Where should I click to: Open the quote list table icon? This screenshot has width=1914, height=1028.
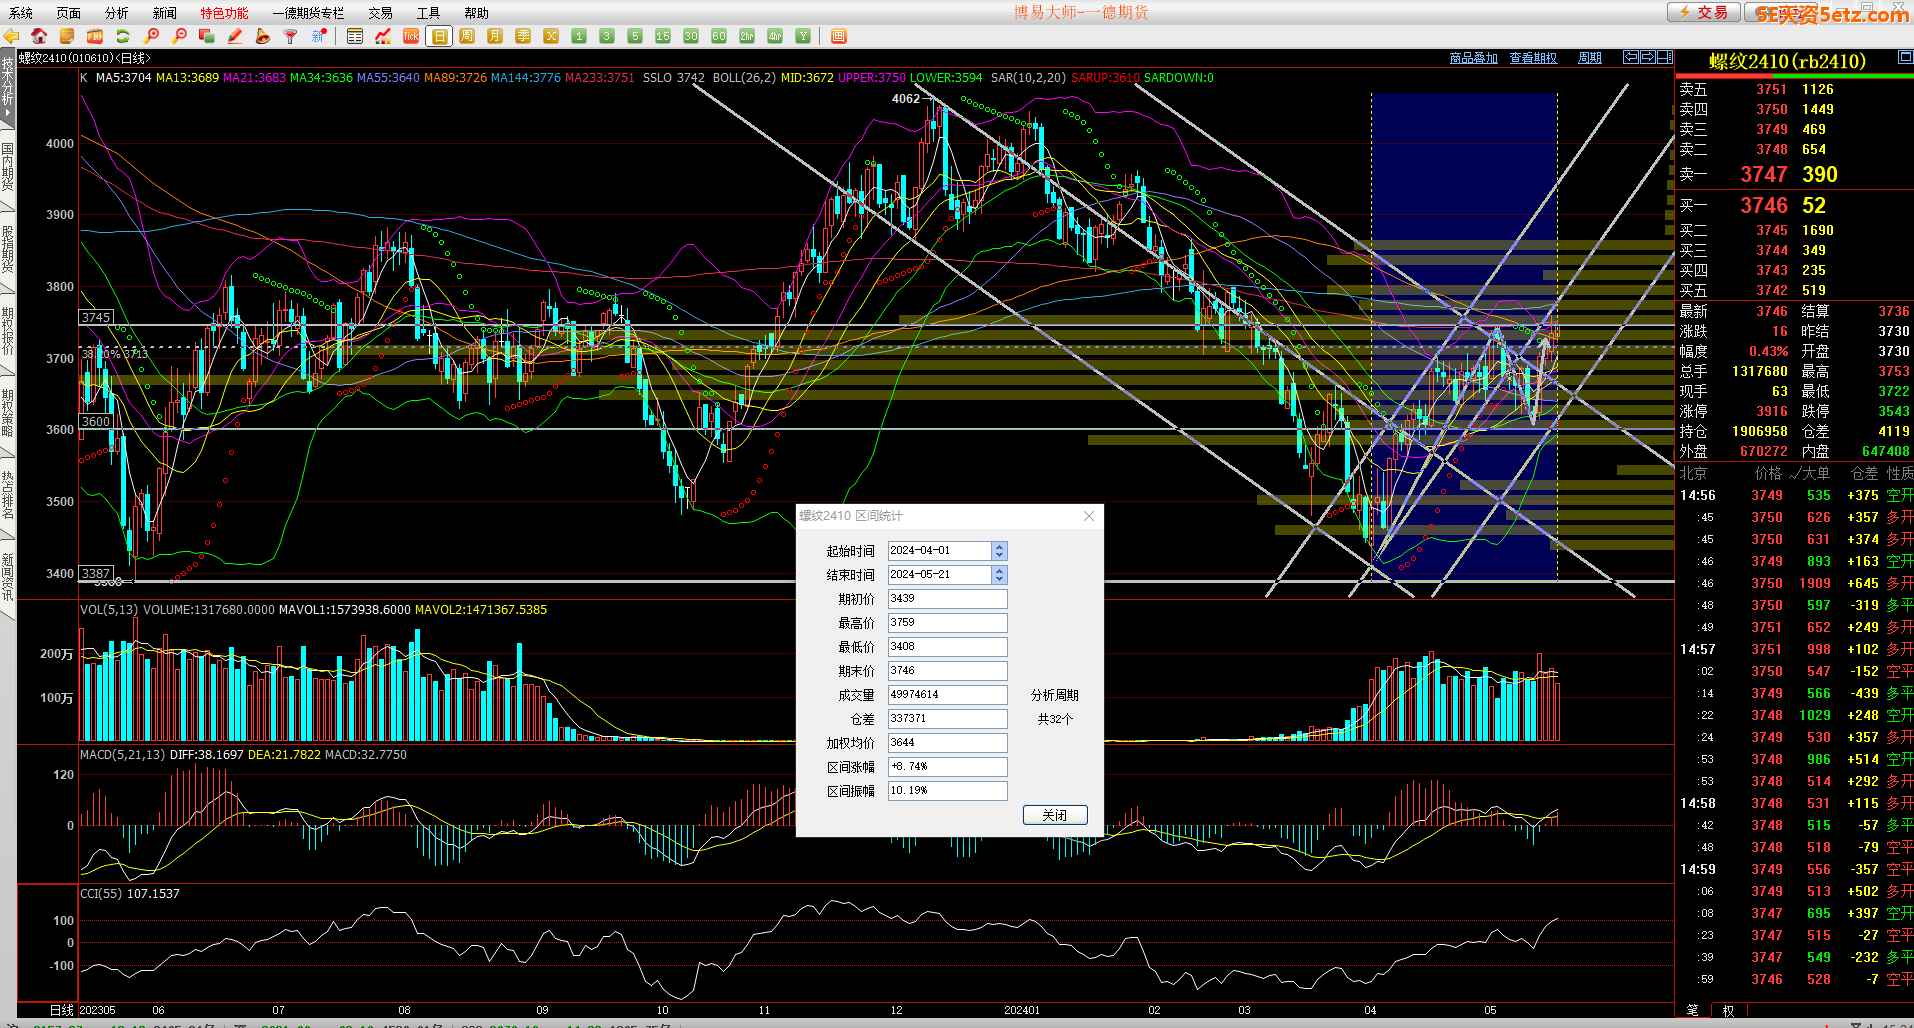coord(355,36)
